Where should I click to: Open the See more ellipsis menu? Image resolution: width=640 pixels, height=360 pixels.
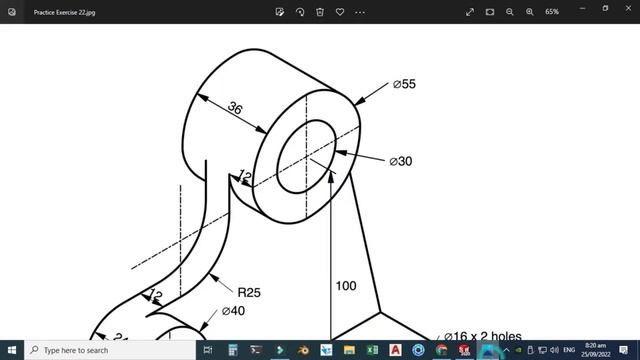[x=360, y=13]
